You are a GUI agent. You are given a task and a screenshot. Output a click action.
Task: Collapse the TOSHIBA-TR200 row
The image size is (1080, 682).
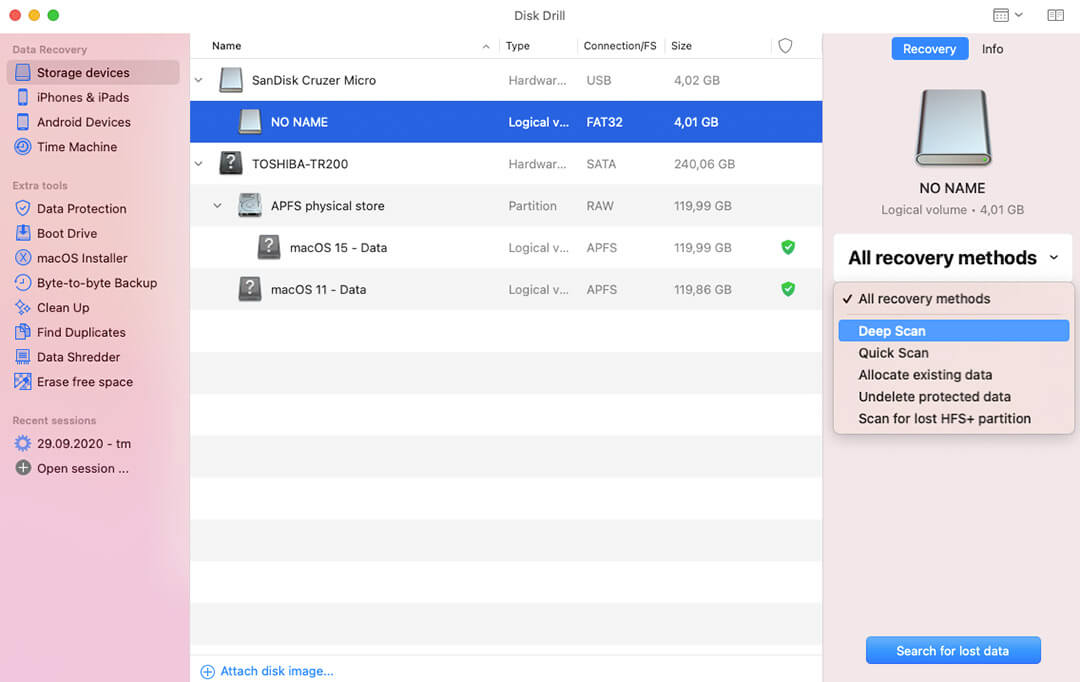point(198,164)
